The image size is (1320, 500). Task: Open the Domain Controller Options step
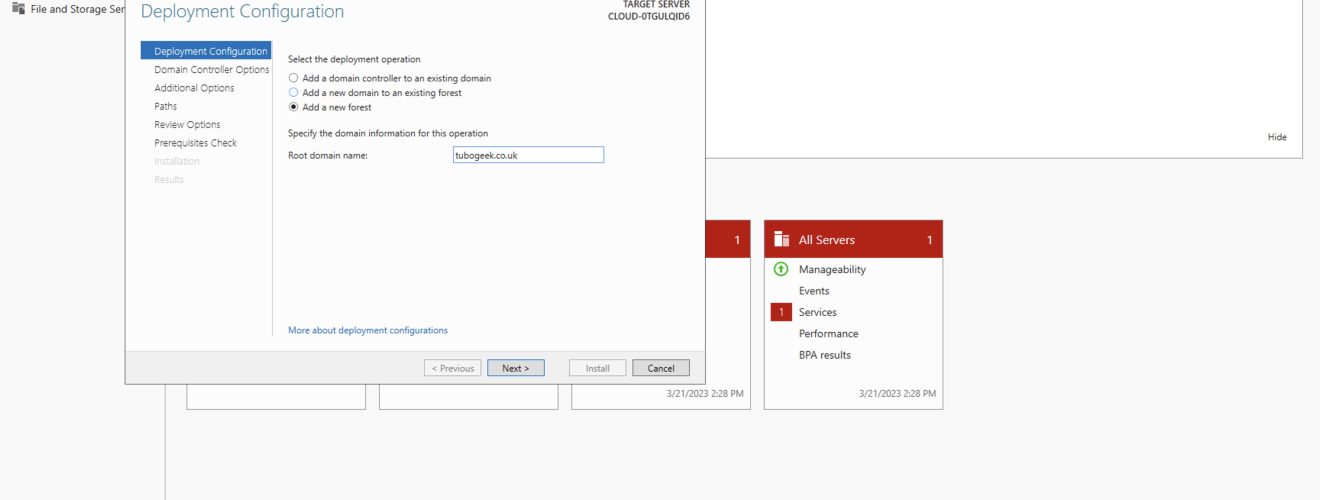[211, 70]
